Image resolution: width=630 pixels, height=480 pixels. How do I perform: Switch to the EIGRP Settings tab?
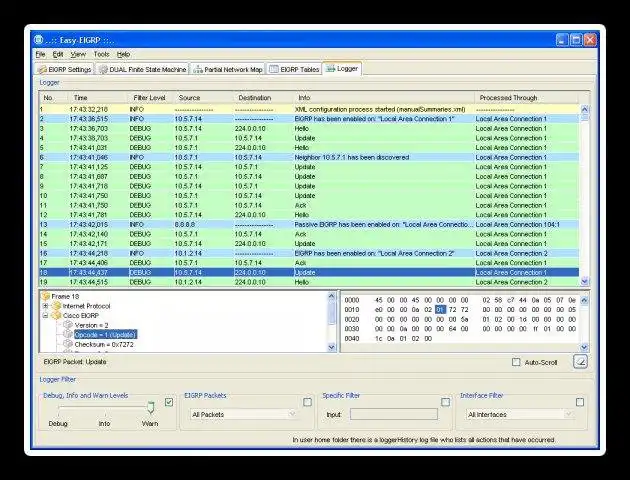(x=64, y=69)
